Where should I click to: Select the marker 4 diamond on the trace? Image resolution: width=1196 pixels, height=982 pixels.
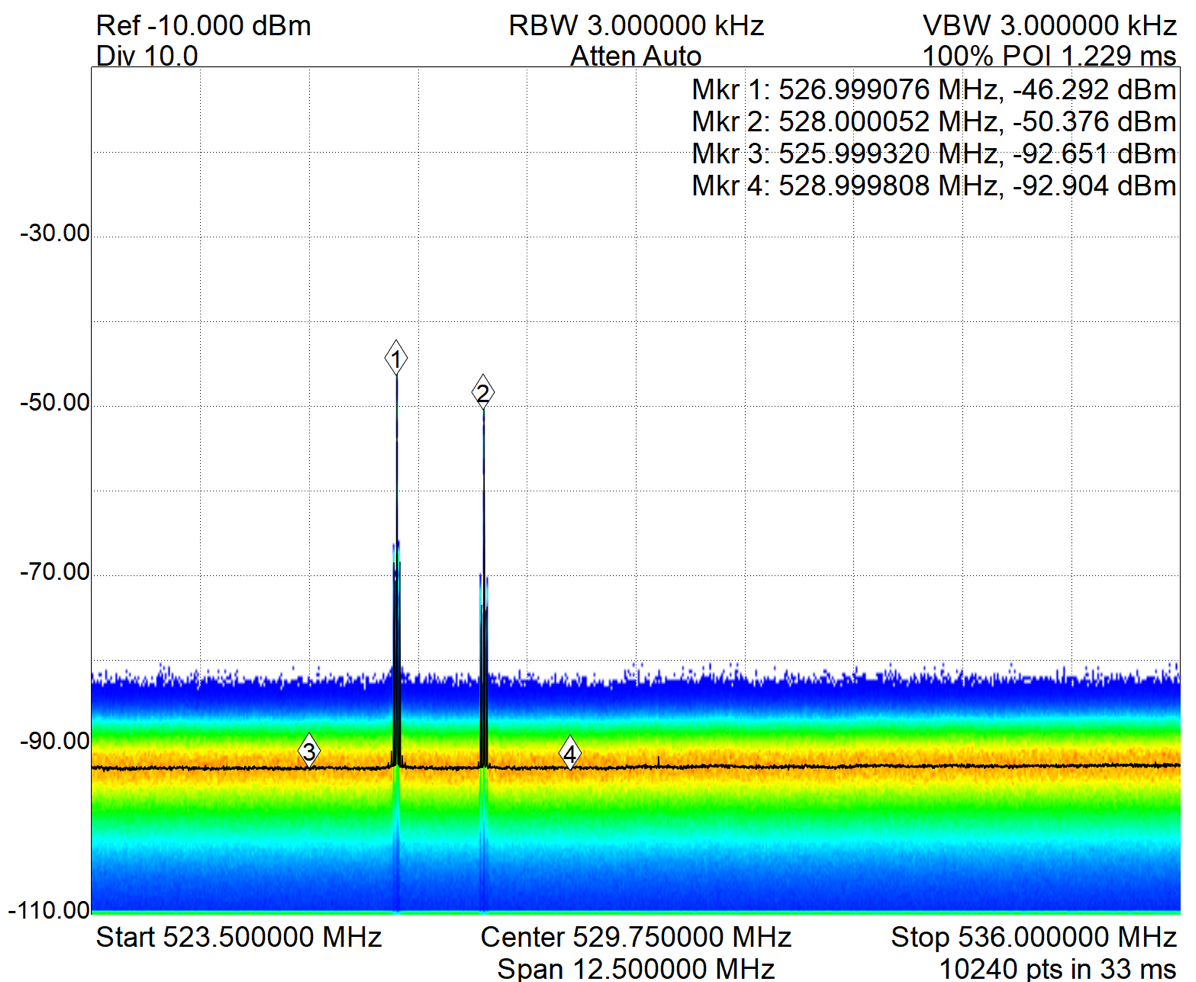coord(569,754)
